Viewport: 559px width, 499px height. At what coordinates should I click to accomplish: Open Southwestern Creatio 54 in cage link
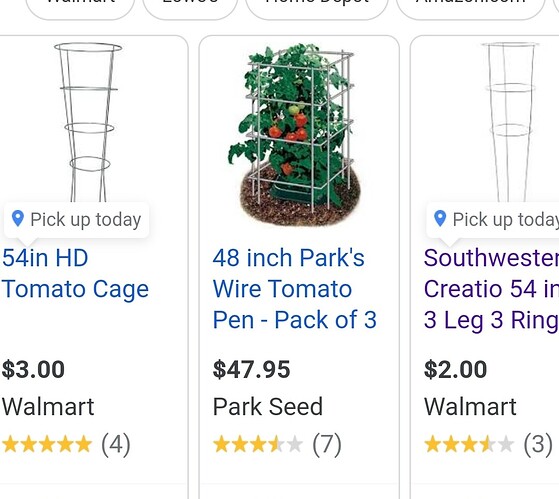[x=491, y=289]
